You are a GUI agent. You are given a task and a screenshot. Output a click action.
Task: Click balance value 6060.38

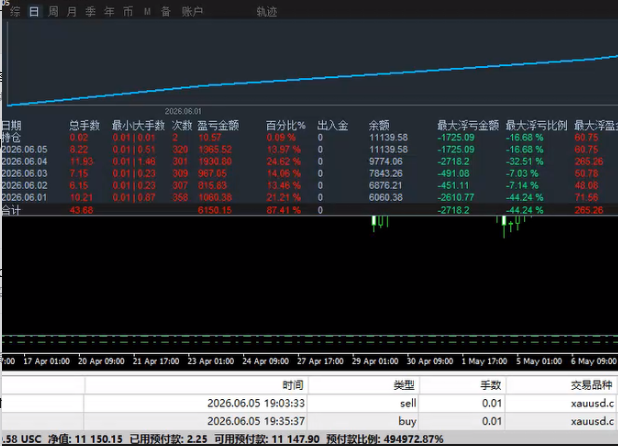385,197
